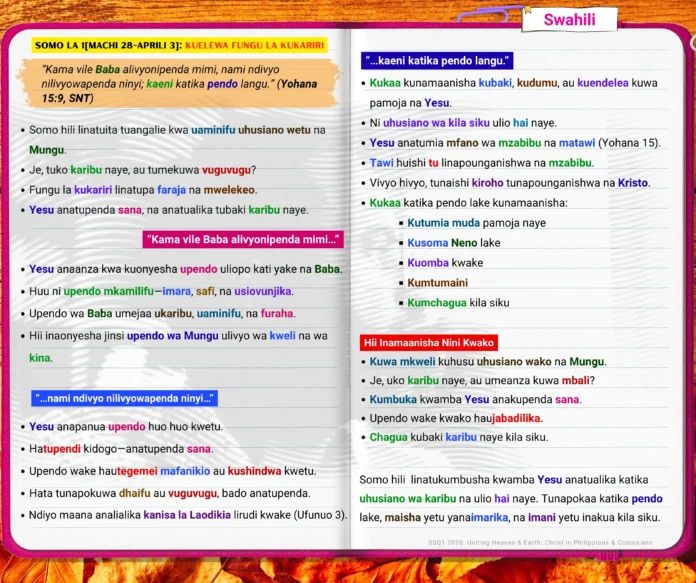Click the dark blue header "…kaeni katika pendo langu."
The height and width of the screenshot is (583, 696).
437,61
